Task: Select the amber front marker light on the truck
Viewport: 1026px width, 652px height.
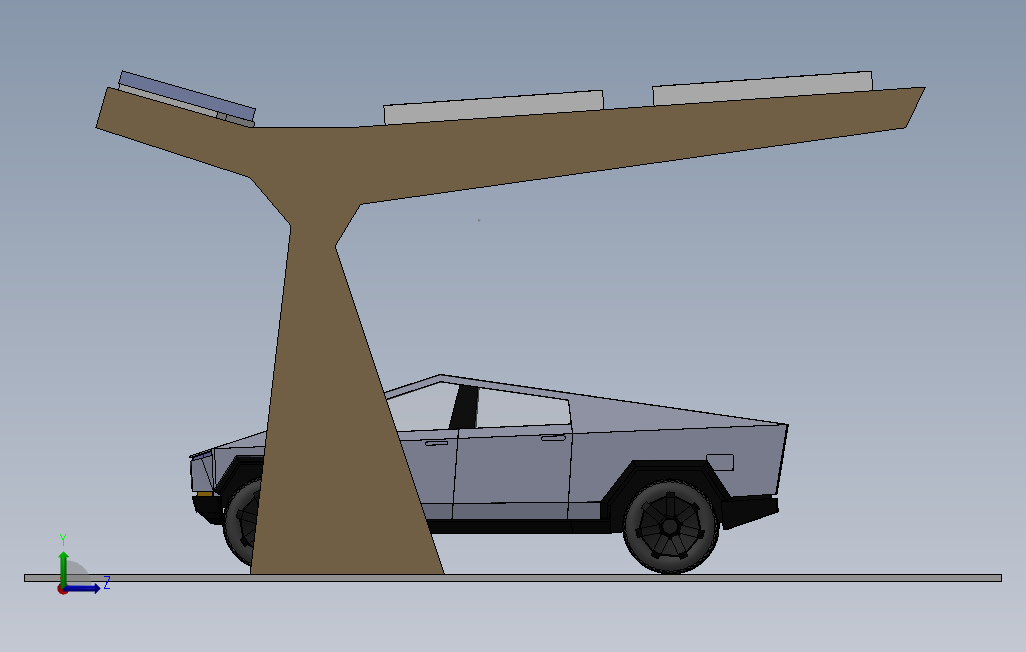Action: click(x=205, y=494)
